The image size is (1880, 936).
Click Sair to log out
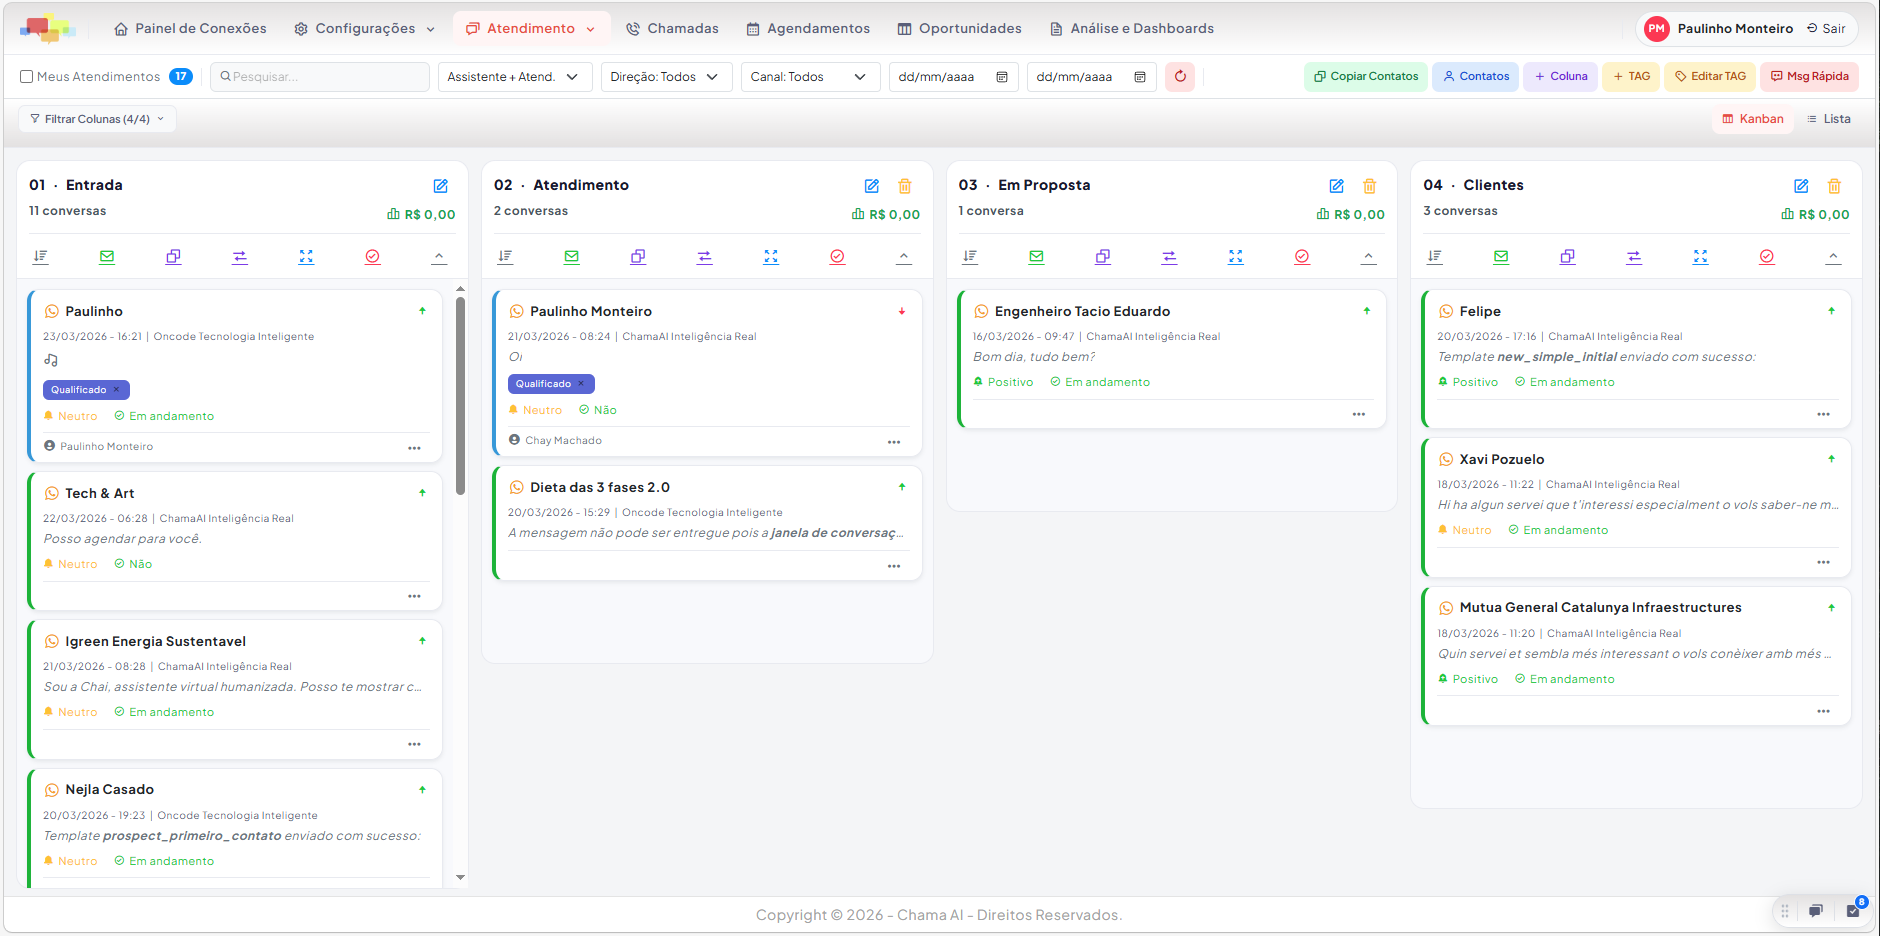[1826, 29]
